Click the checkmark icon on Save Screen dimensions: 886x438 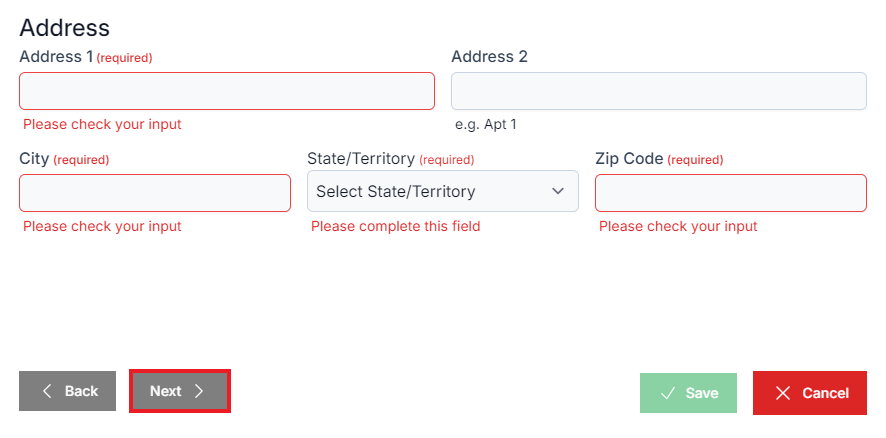click(668, 393)
